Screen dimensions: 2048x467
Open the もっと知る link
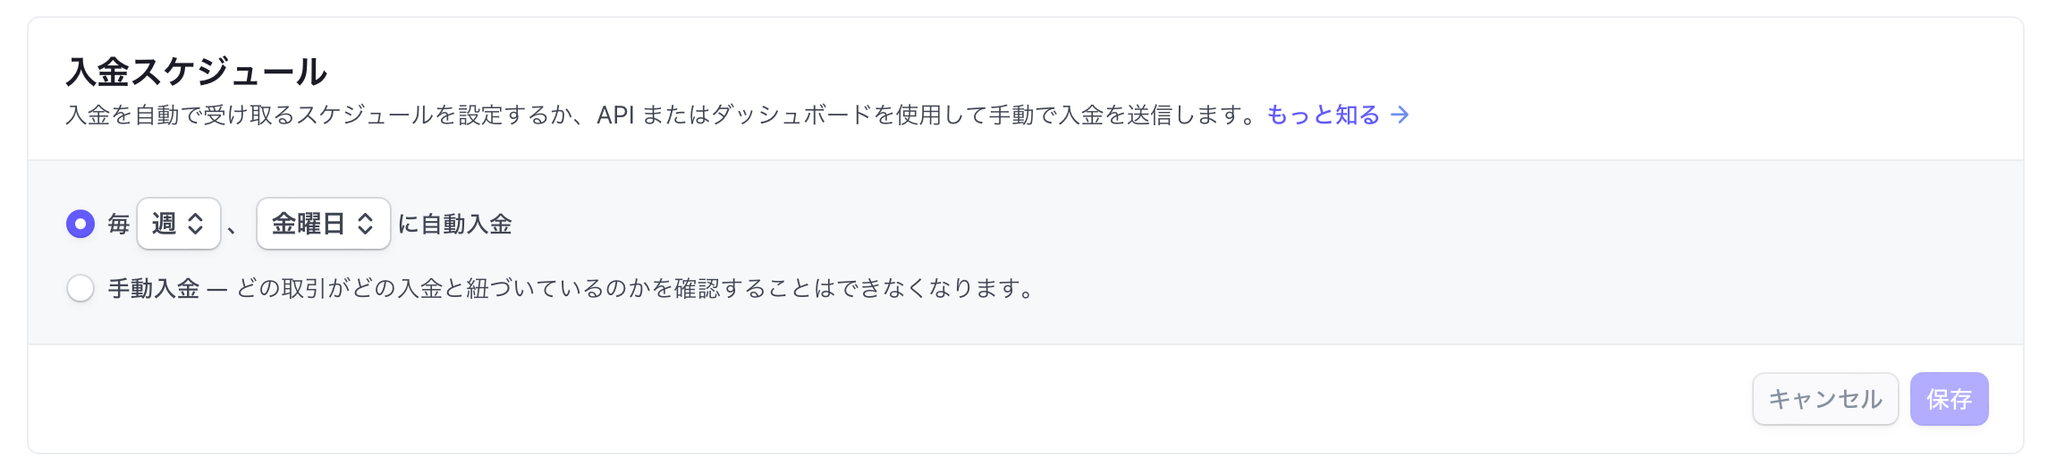[1322, 115]
